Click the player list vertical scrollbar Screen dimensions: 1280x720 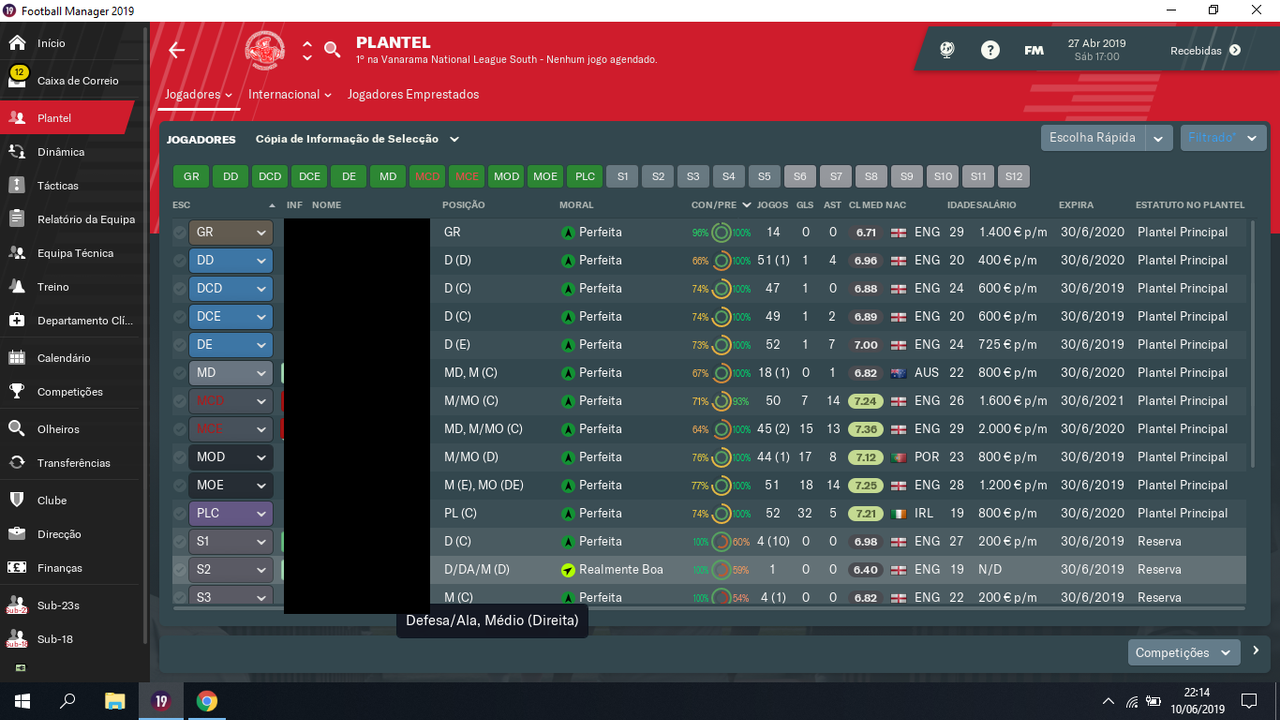point(1251,345)
